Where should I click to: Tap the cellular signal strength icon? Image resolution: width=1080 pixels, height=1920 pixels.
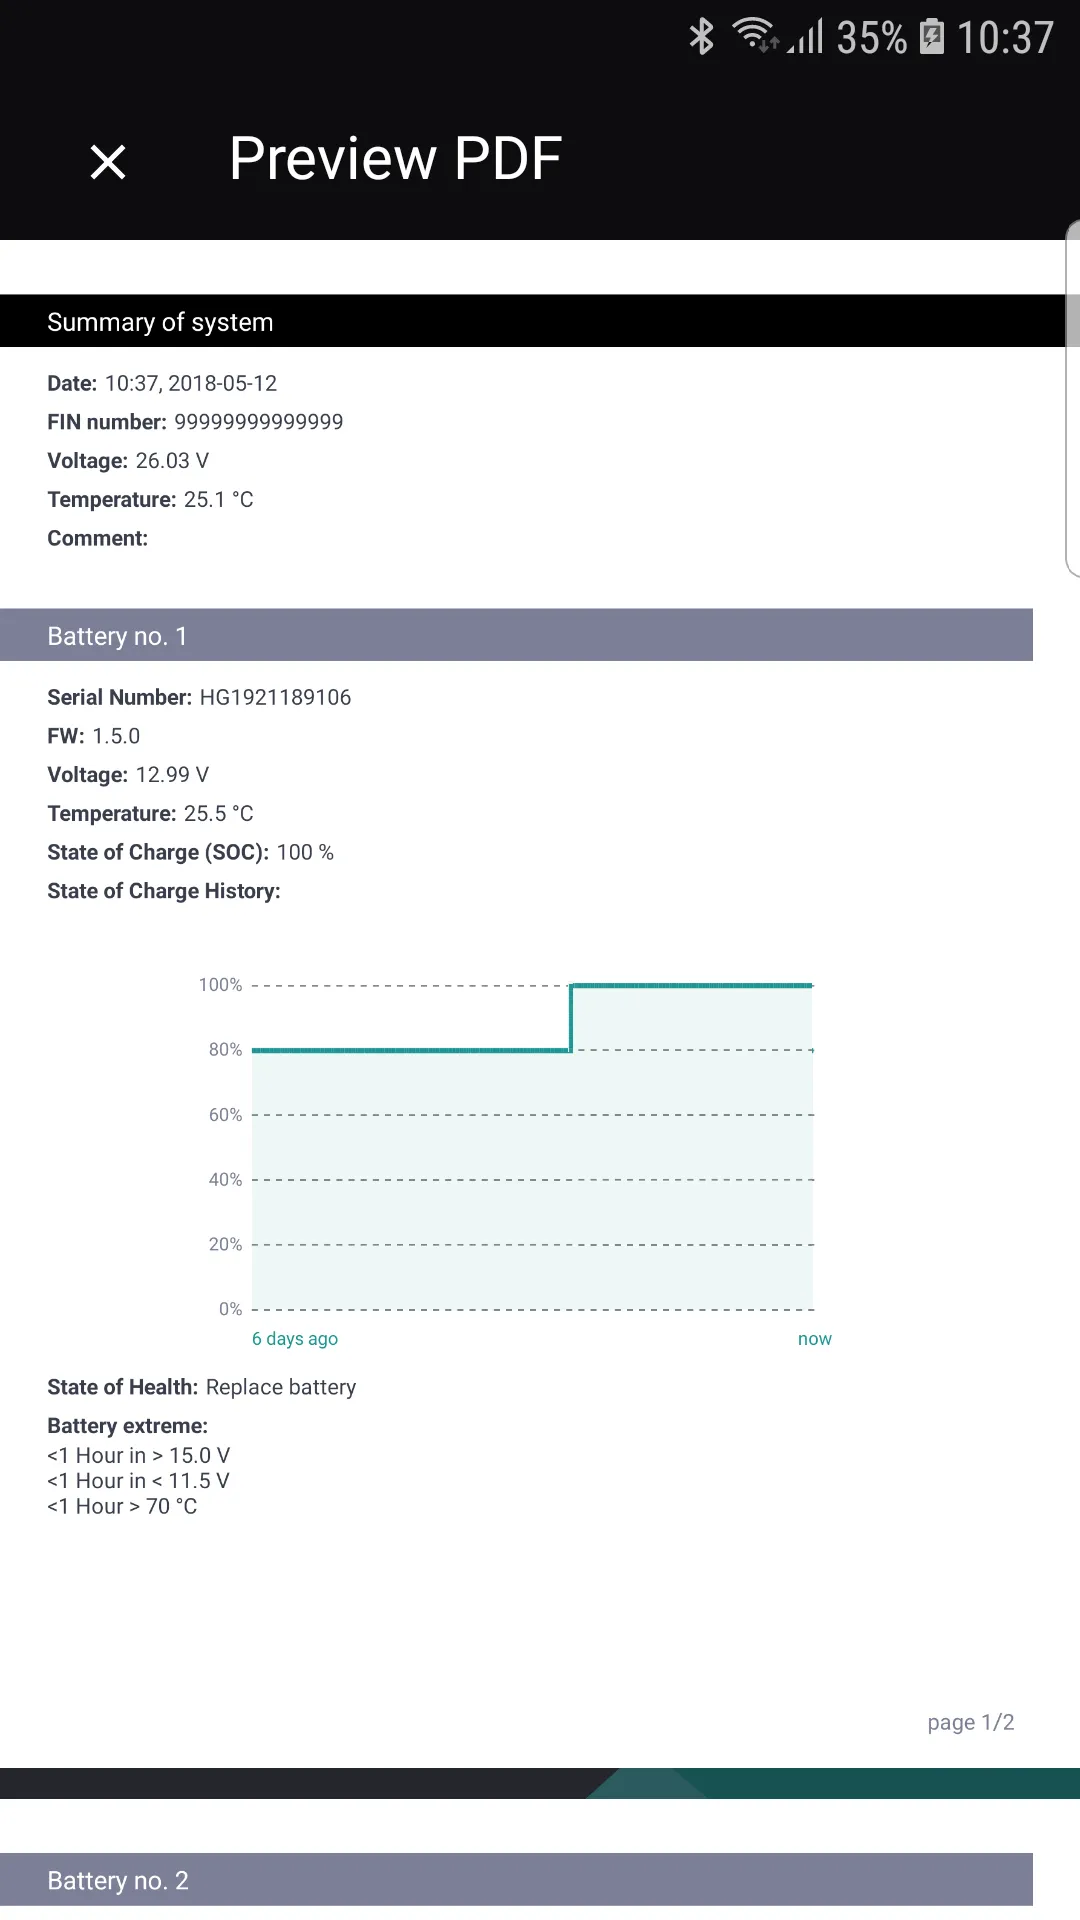[807, 37]
